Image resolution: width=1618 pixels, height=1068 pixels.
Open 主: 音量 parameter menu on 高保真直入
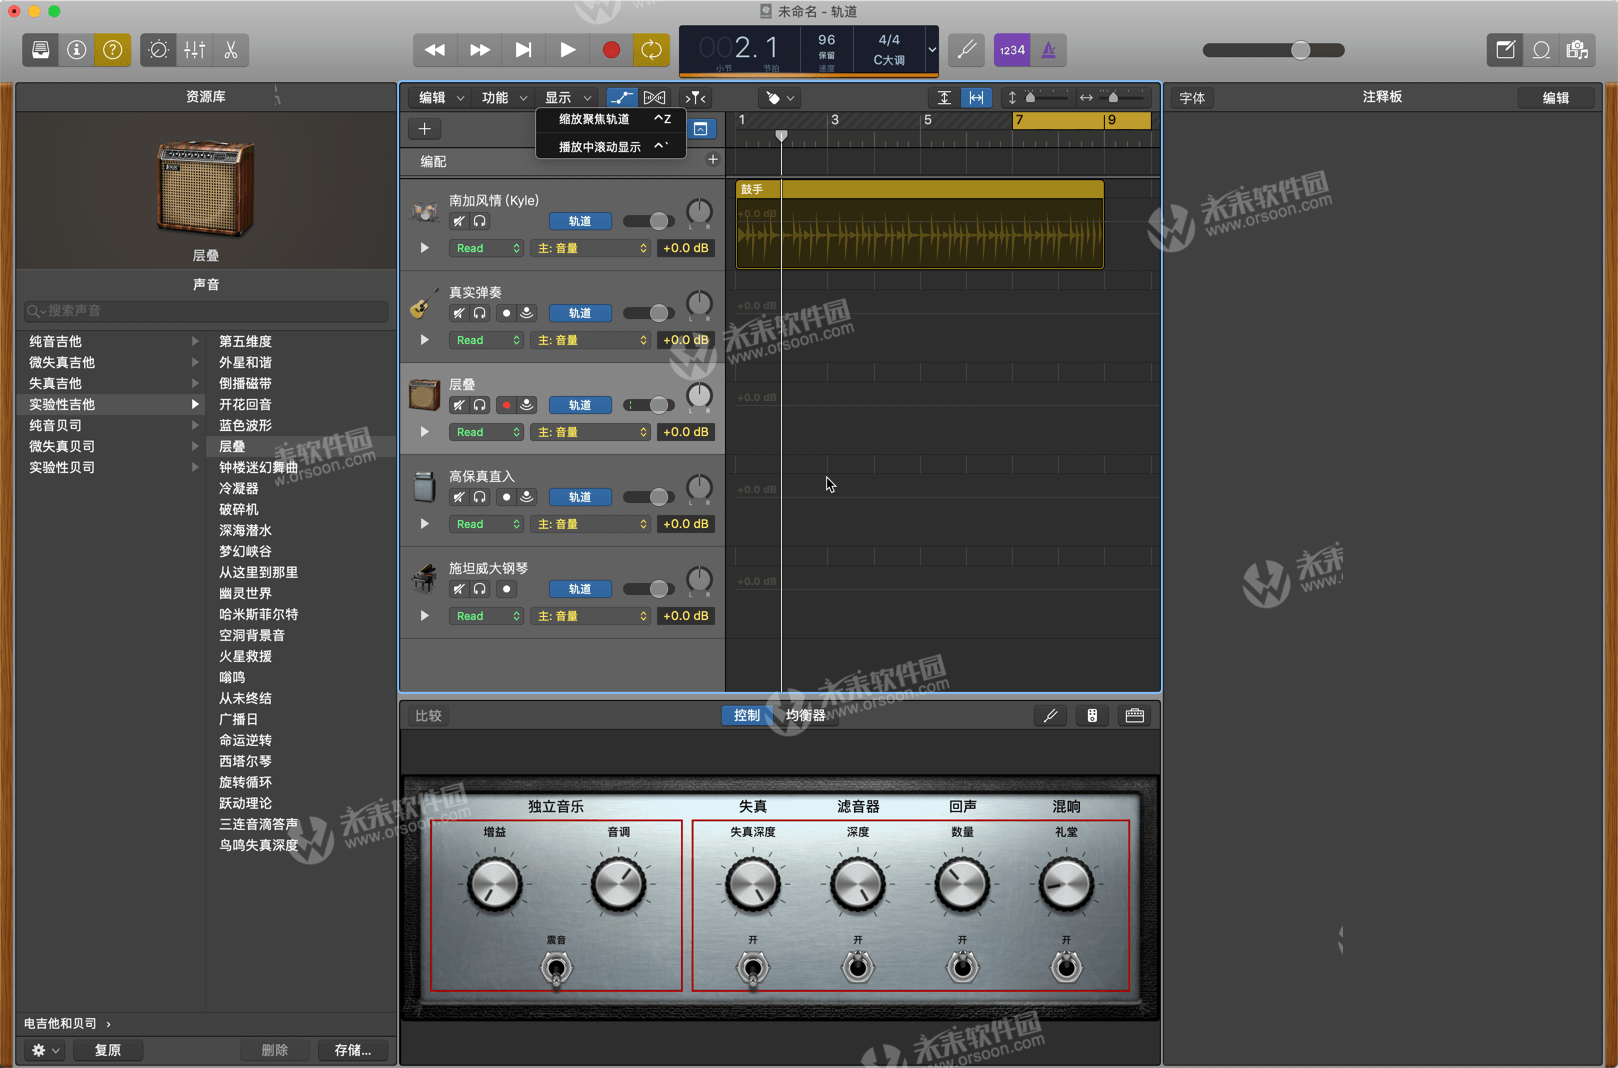pyautogui.click(x=591, y=524)
